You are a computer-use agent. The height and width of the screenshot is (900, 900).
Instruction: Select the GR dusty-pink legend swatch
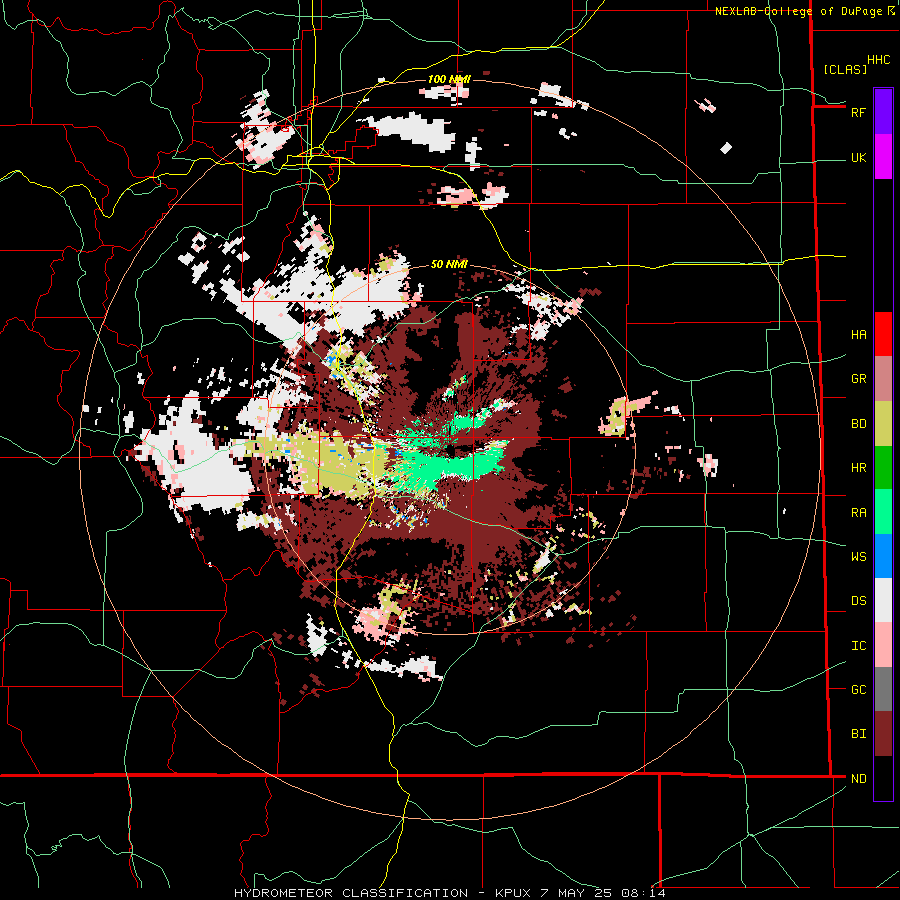pyautogui.click(x=883, y=379)
